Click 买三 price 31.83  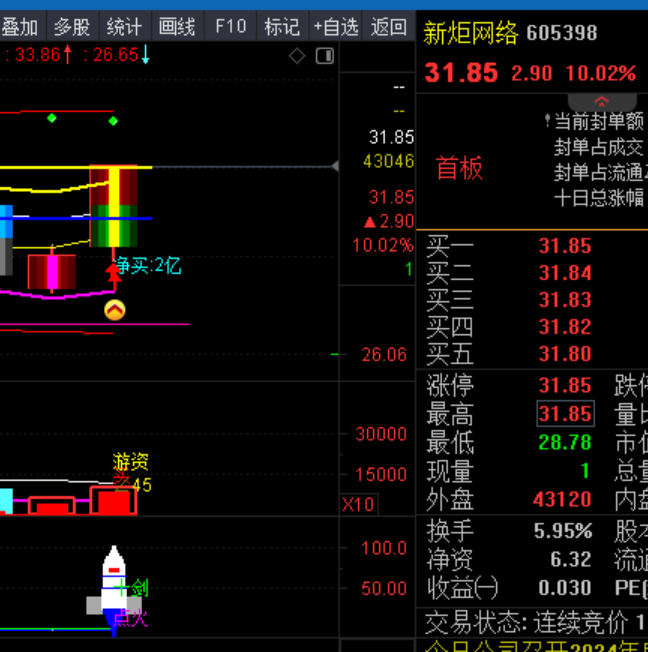(x=565, y=300)
